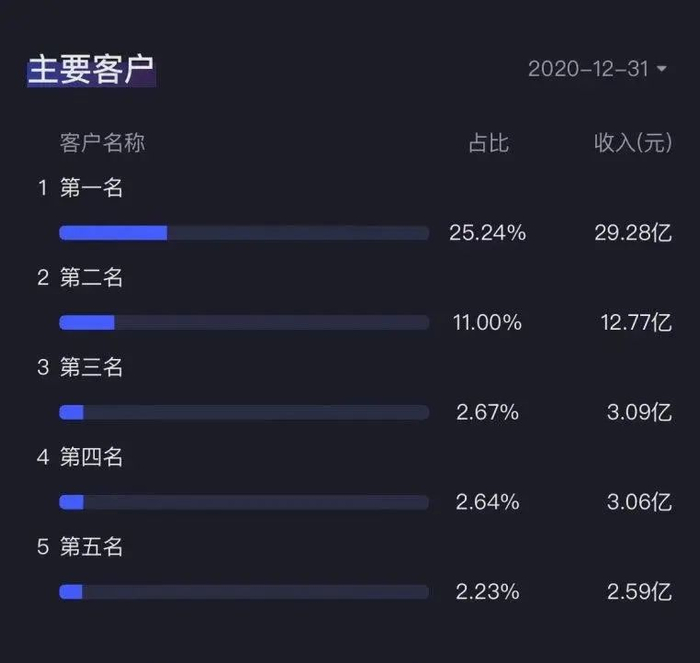Click the 主要客户 section title
Viewport: 700px width, 663px height.
(x=91, y=71)
